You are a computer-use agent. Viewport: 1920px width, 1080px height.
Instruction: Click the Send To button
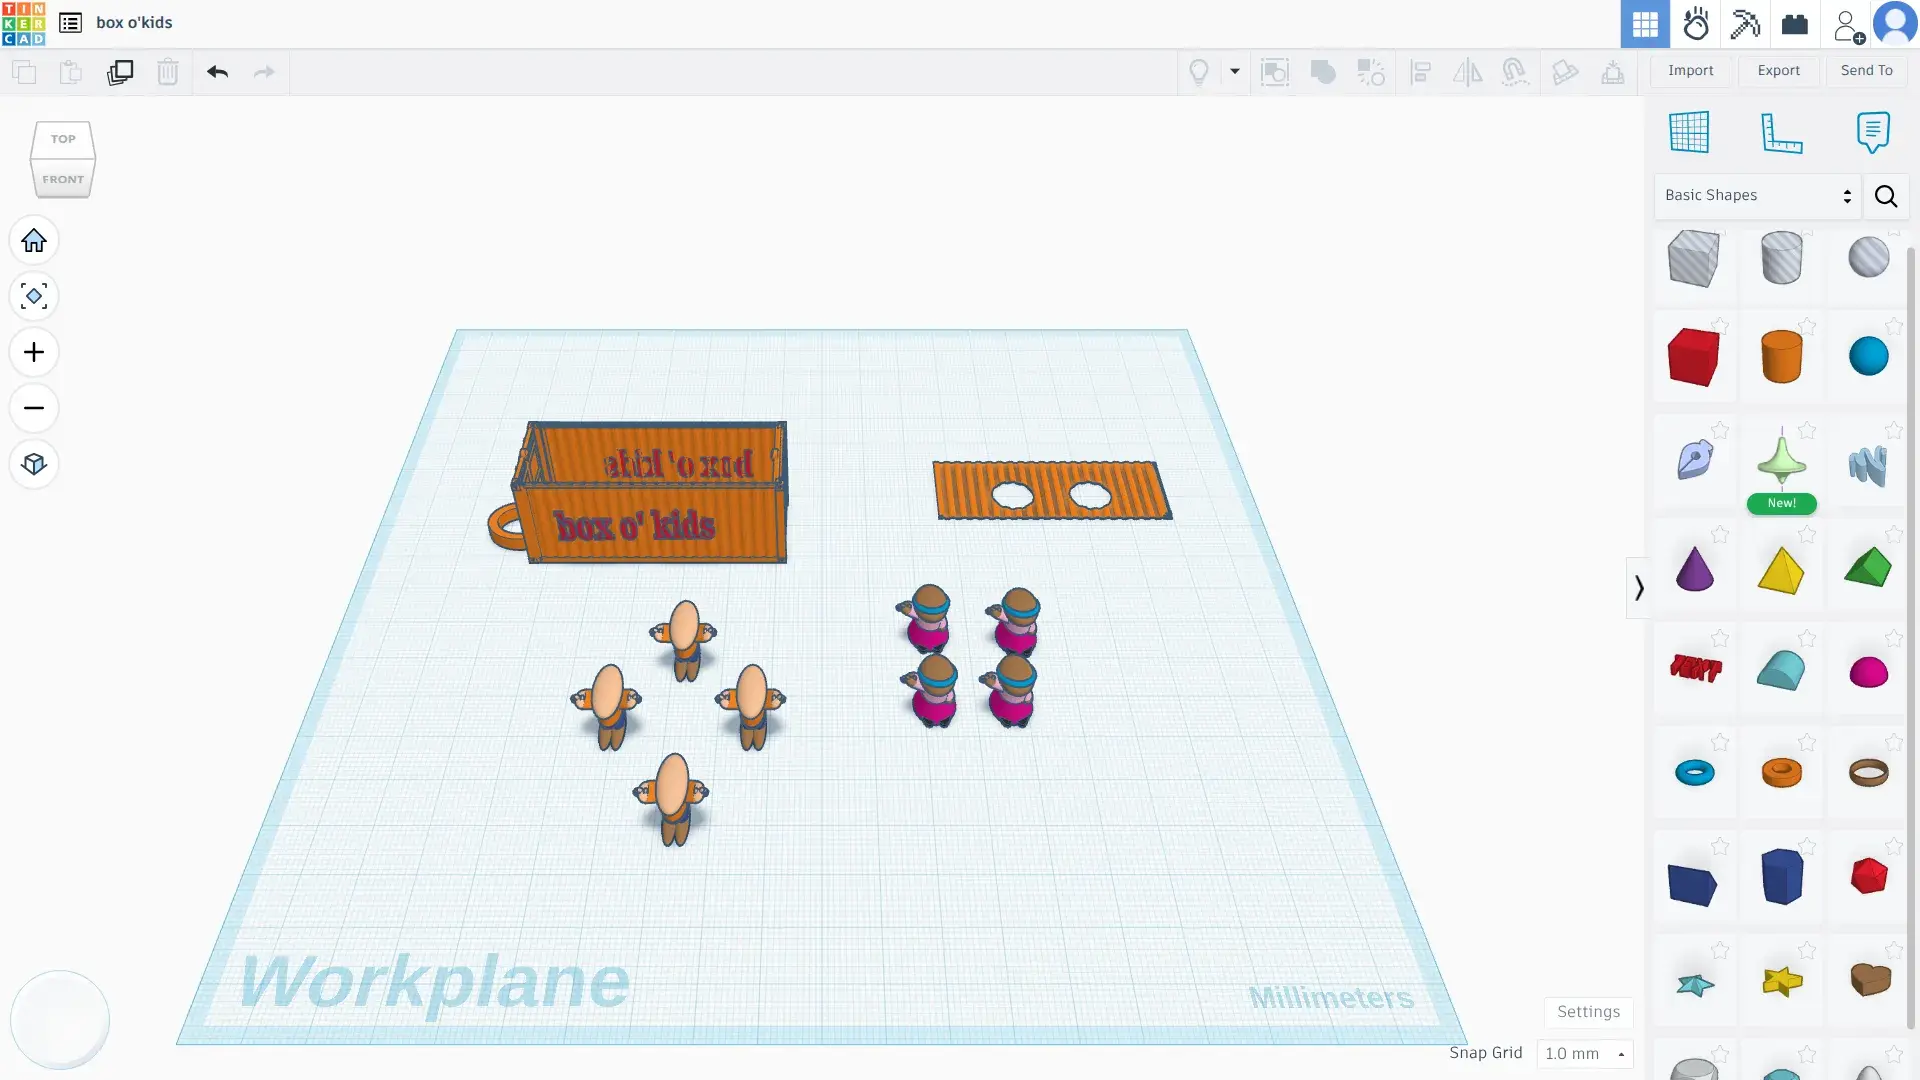[1867, 70]
